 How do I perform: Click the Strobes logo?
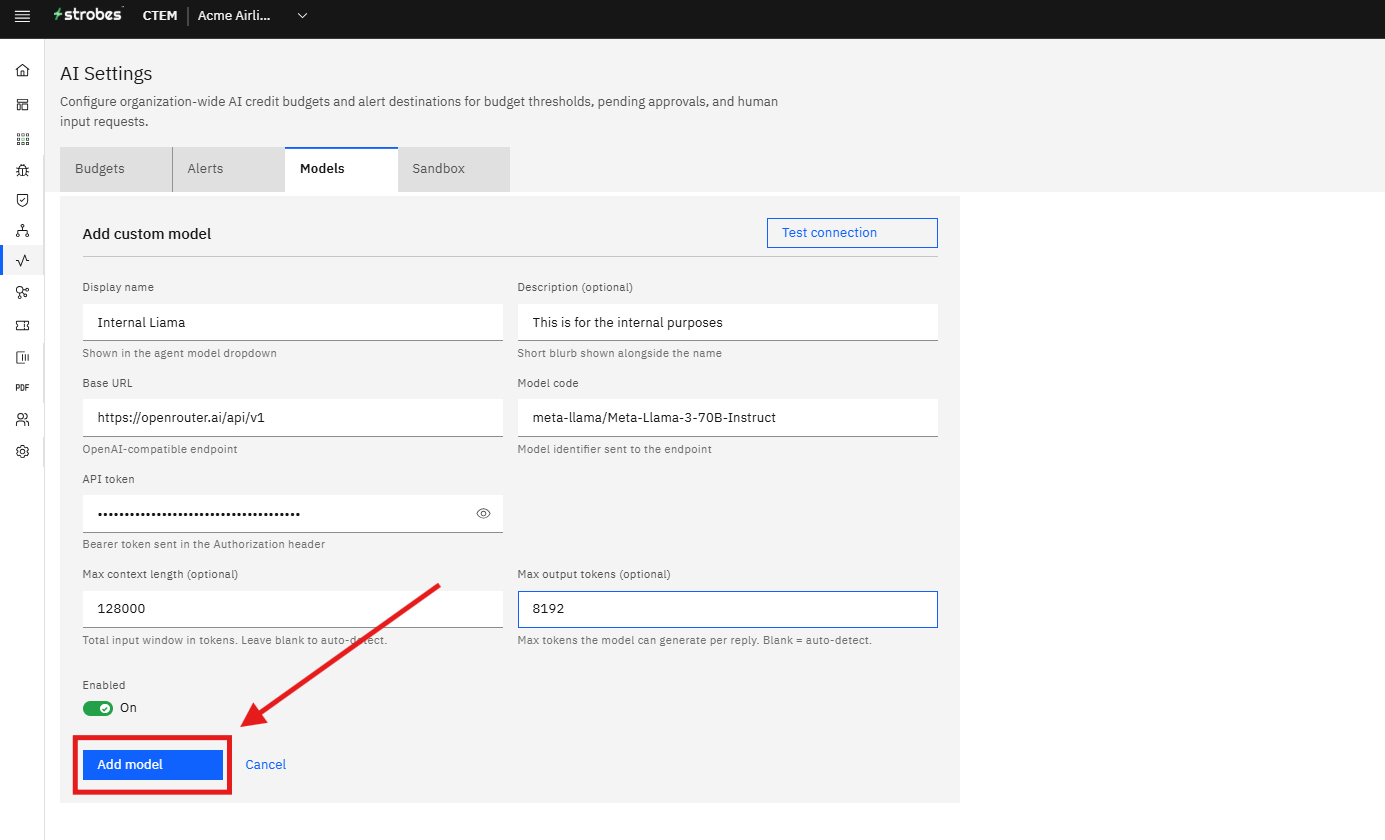tap(88, 15)
